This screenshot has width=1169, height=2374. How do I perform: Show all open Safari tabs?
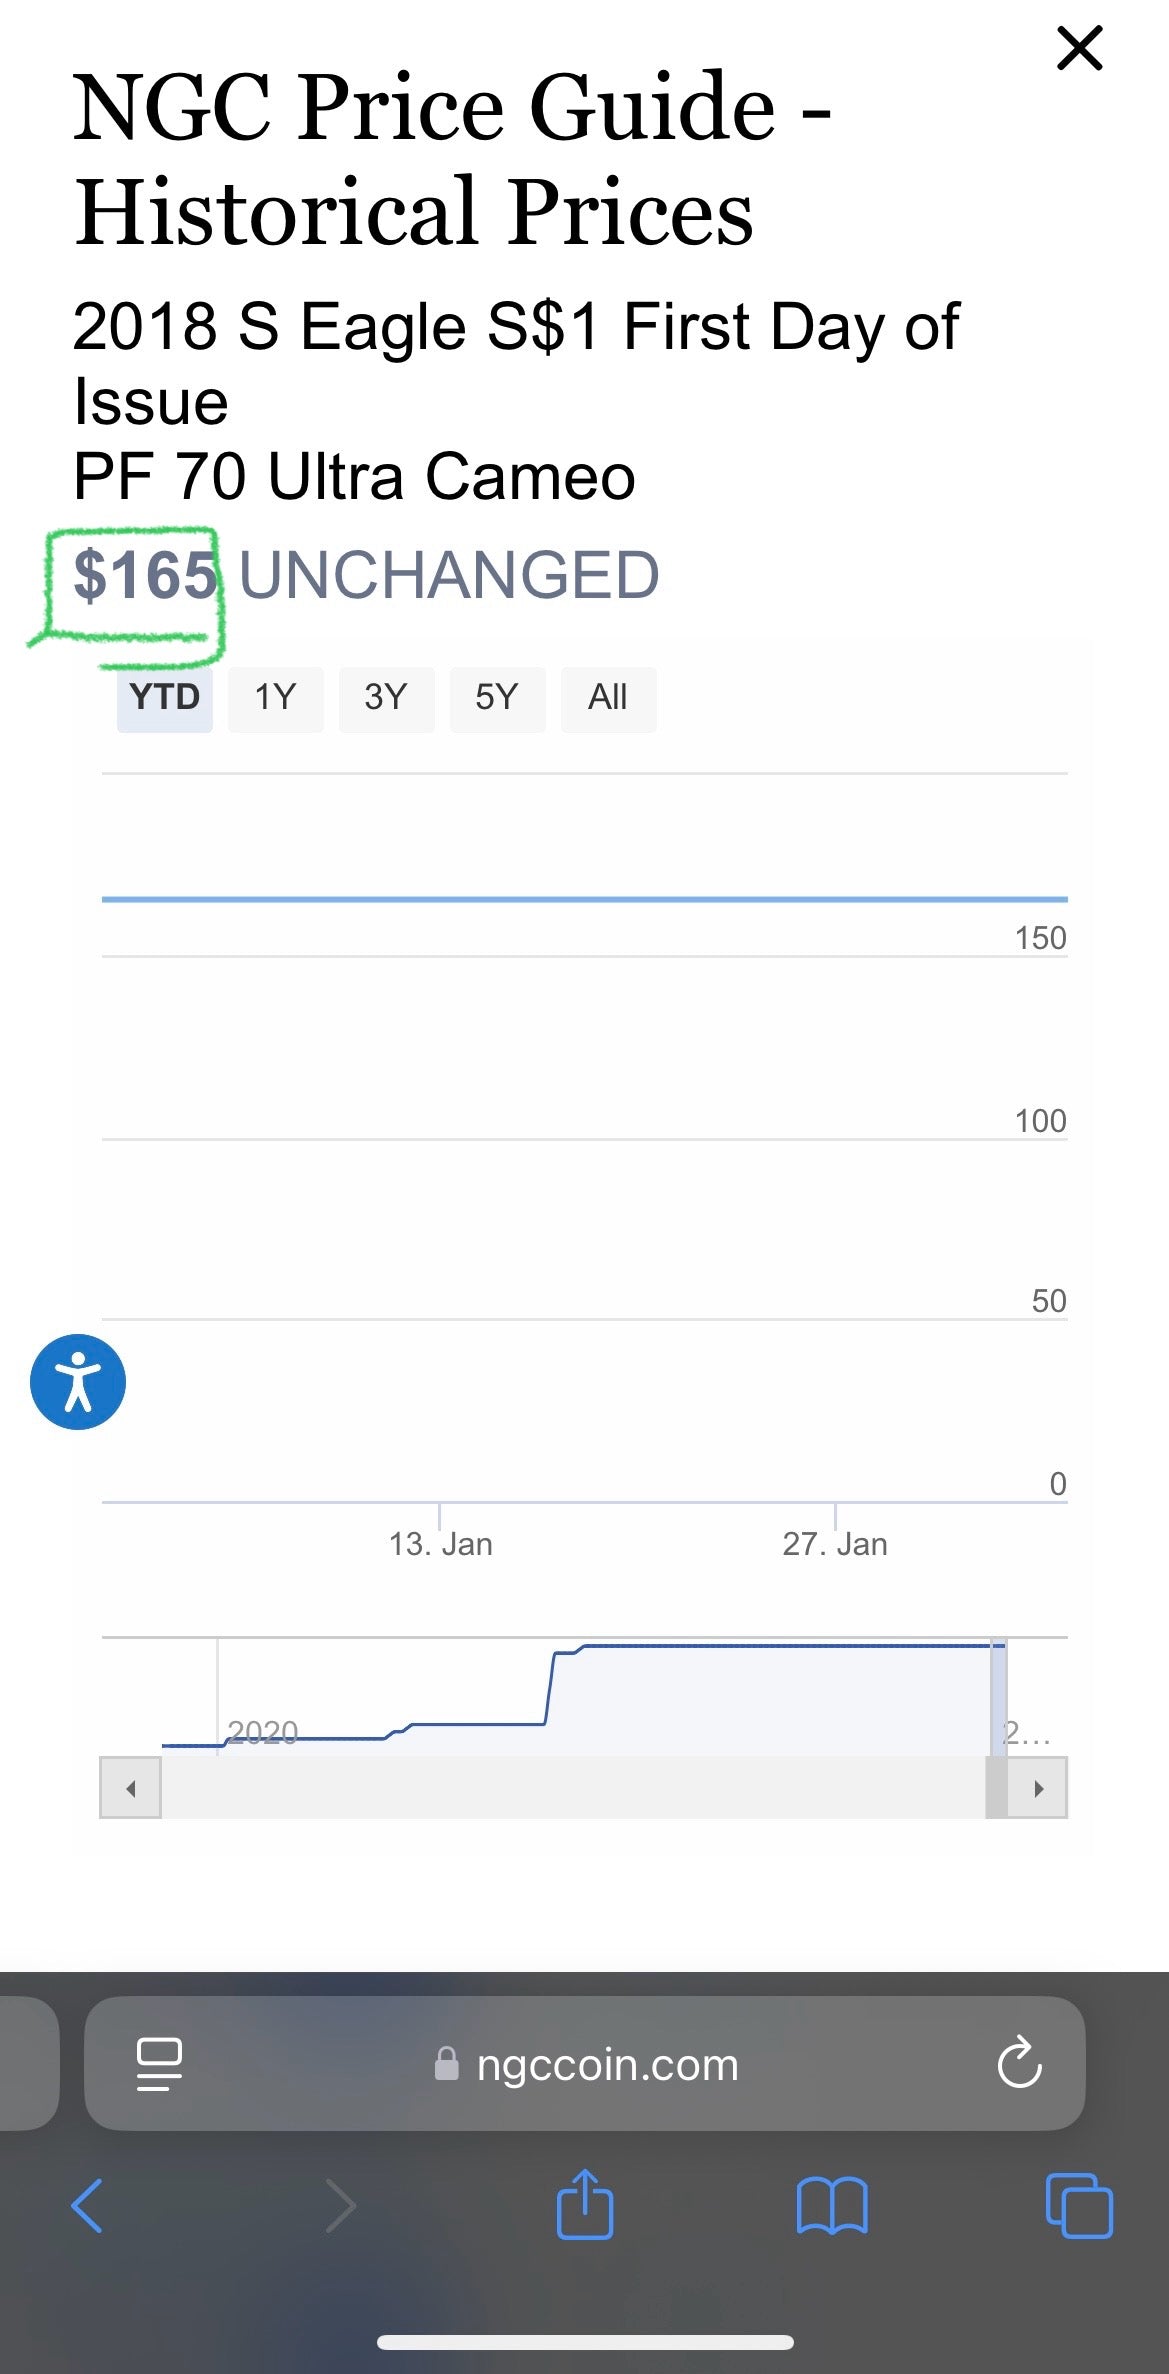coord(1079,2206)
